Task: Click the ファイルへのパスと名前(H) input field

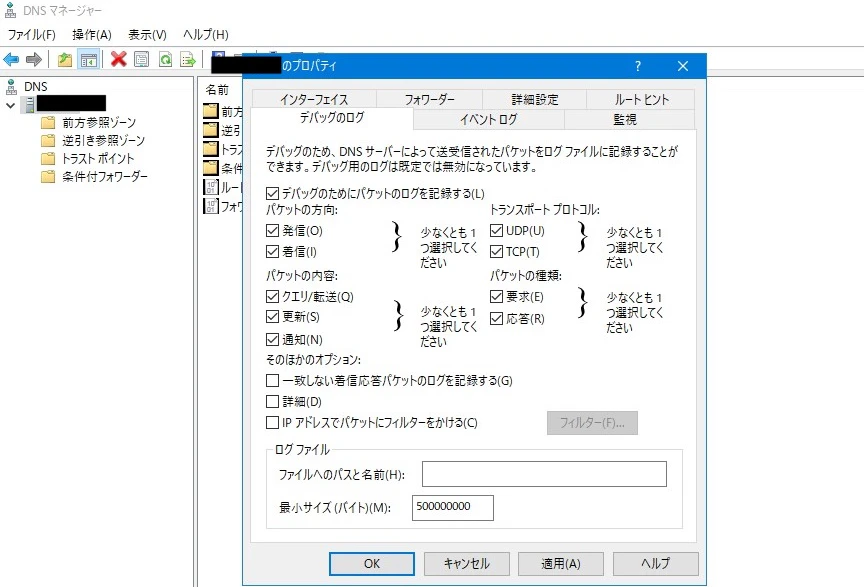Action: pyautogui.click(x=544, y=474)
